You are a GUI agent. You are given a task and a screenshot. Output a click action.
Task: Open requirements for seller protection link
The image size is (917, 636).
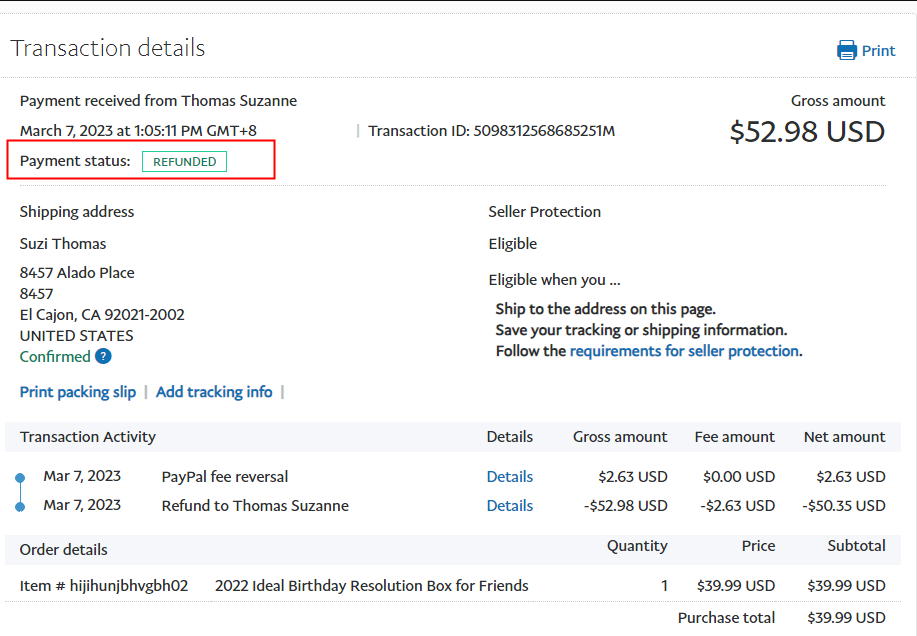click(x=684, y=351)
